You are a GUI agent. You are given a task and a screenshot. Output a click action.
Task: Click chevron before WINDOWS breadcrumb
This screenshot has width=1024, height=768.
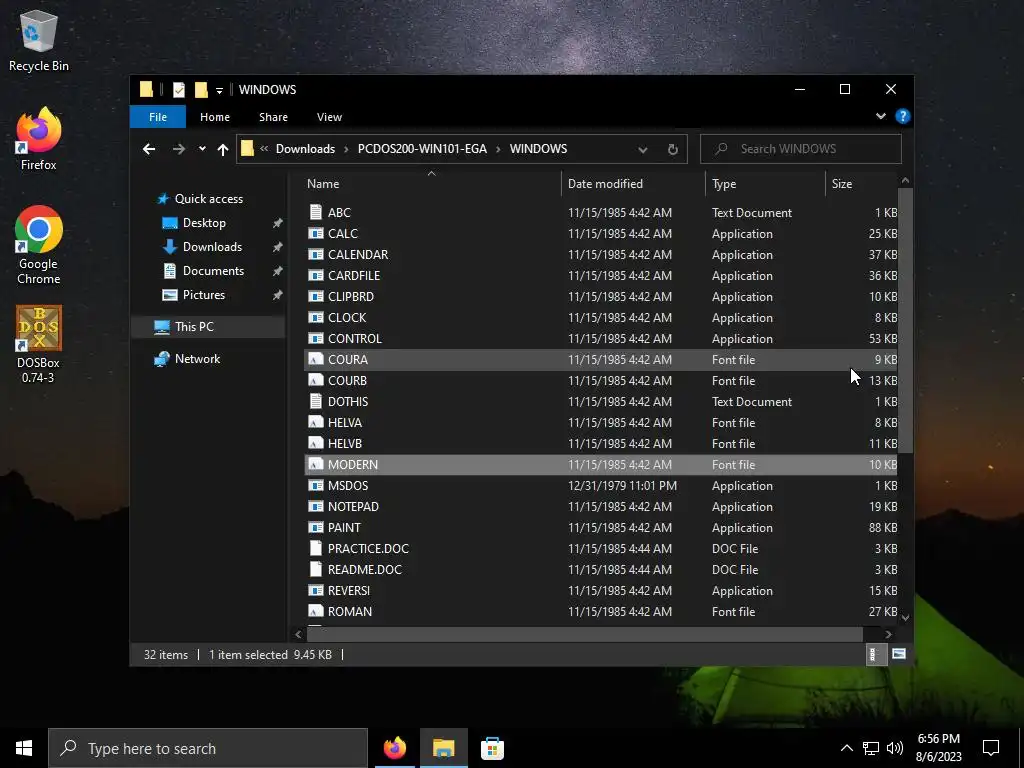[498, 149]
